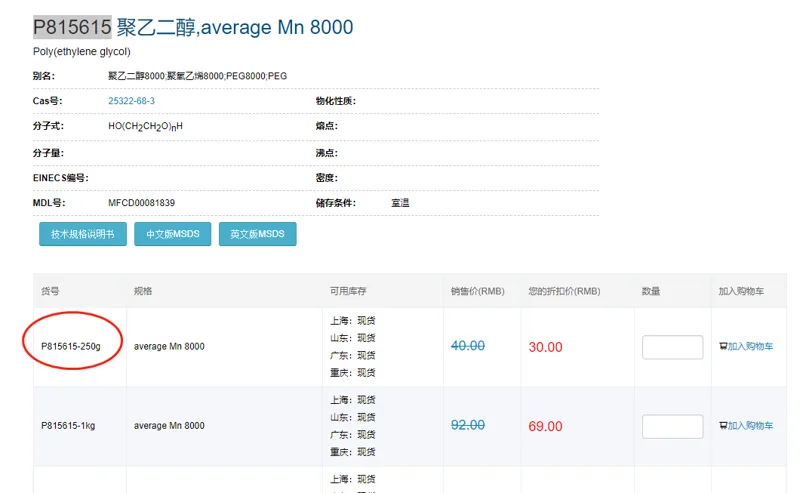Screen dimensions: 800x493
Task: Click the 重庆: 现货 stock entry in 1kg row
Action: [x=353, y=452]
